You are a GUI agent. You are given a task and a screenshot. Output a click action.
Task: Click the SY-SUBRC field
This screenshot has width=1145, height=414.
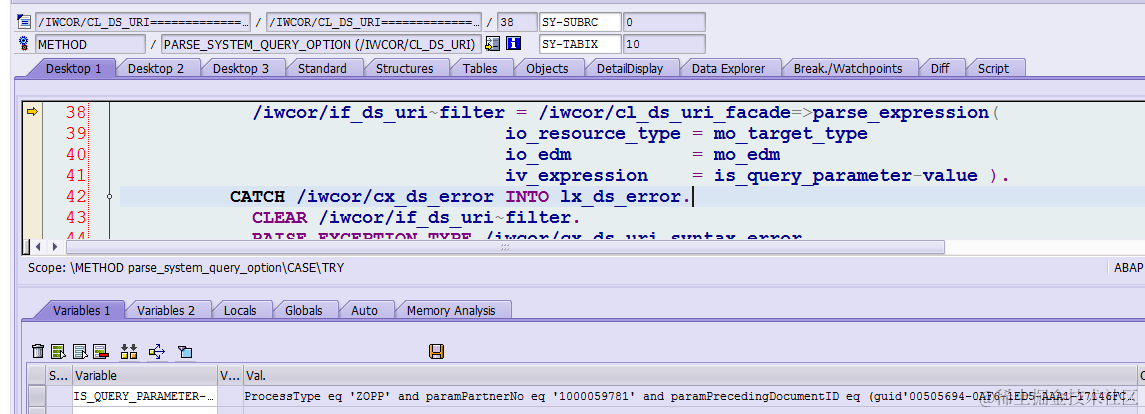click(x=581, y=23)
